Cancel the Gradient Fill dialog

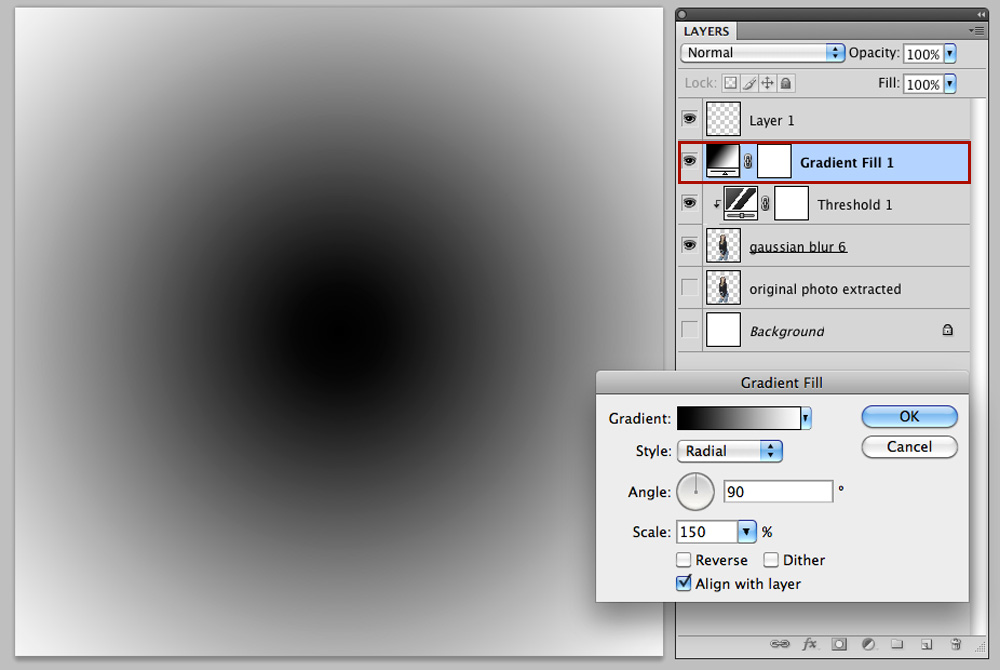click(x=909, y=446)
